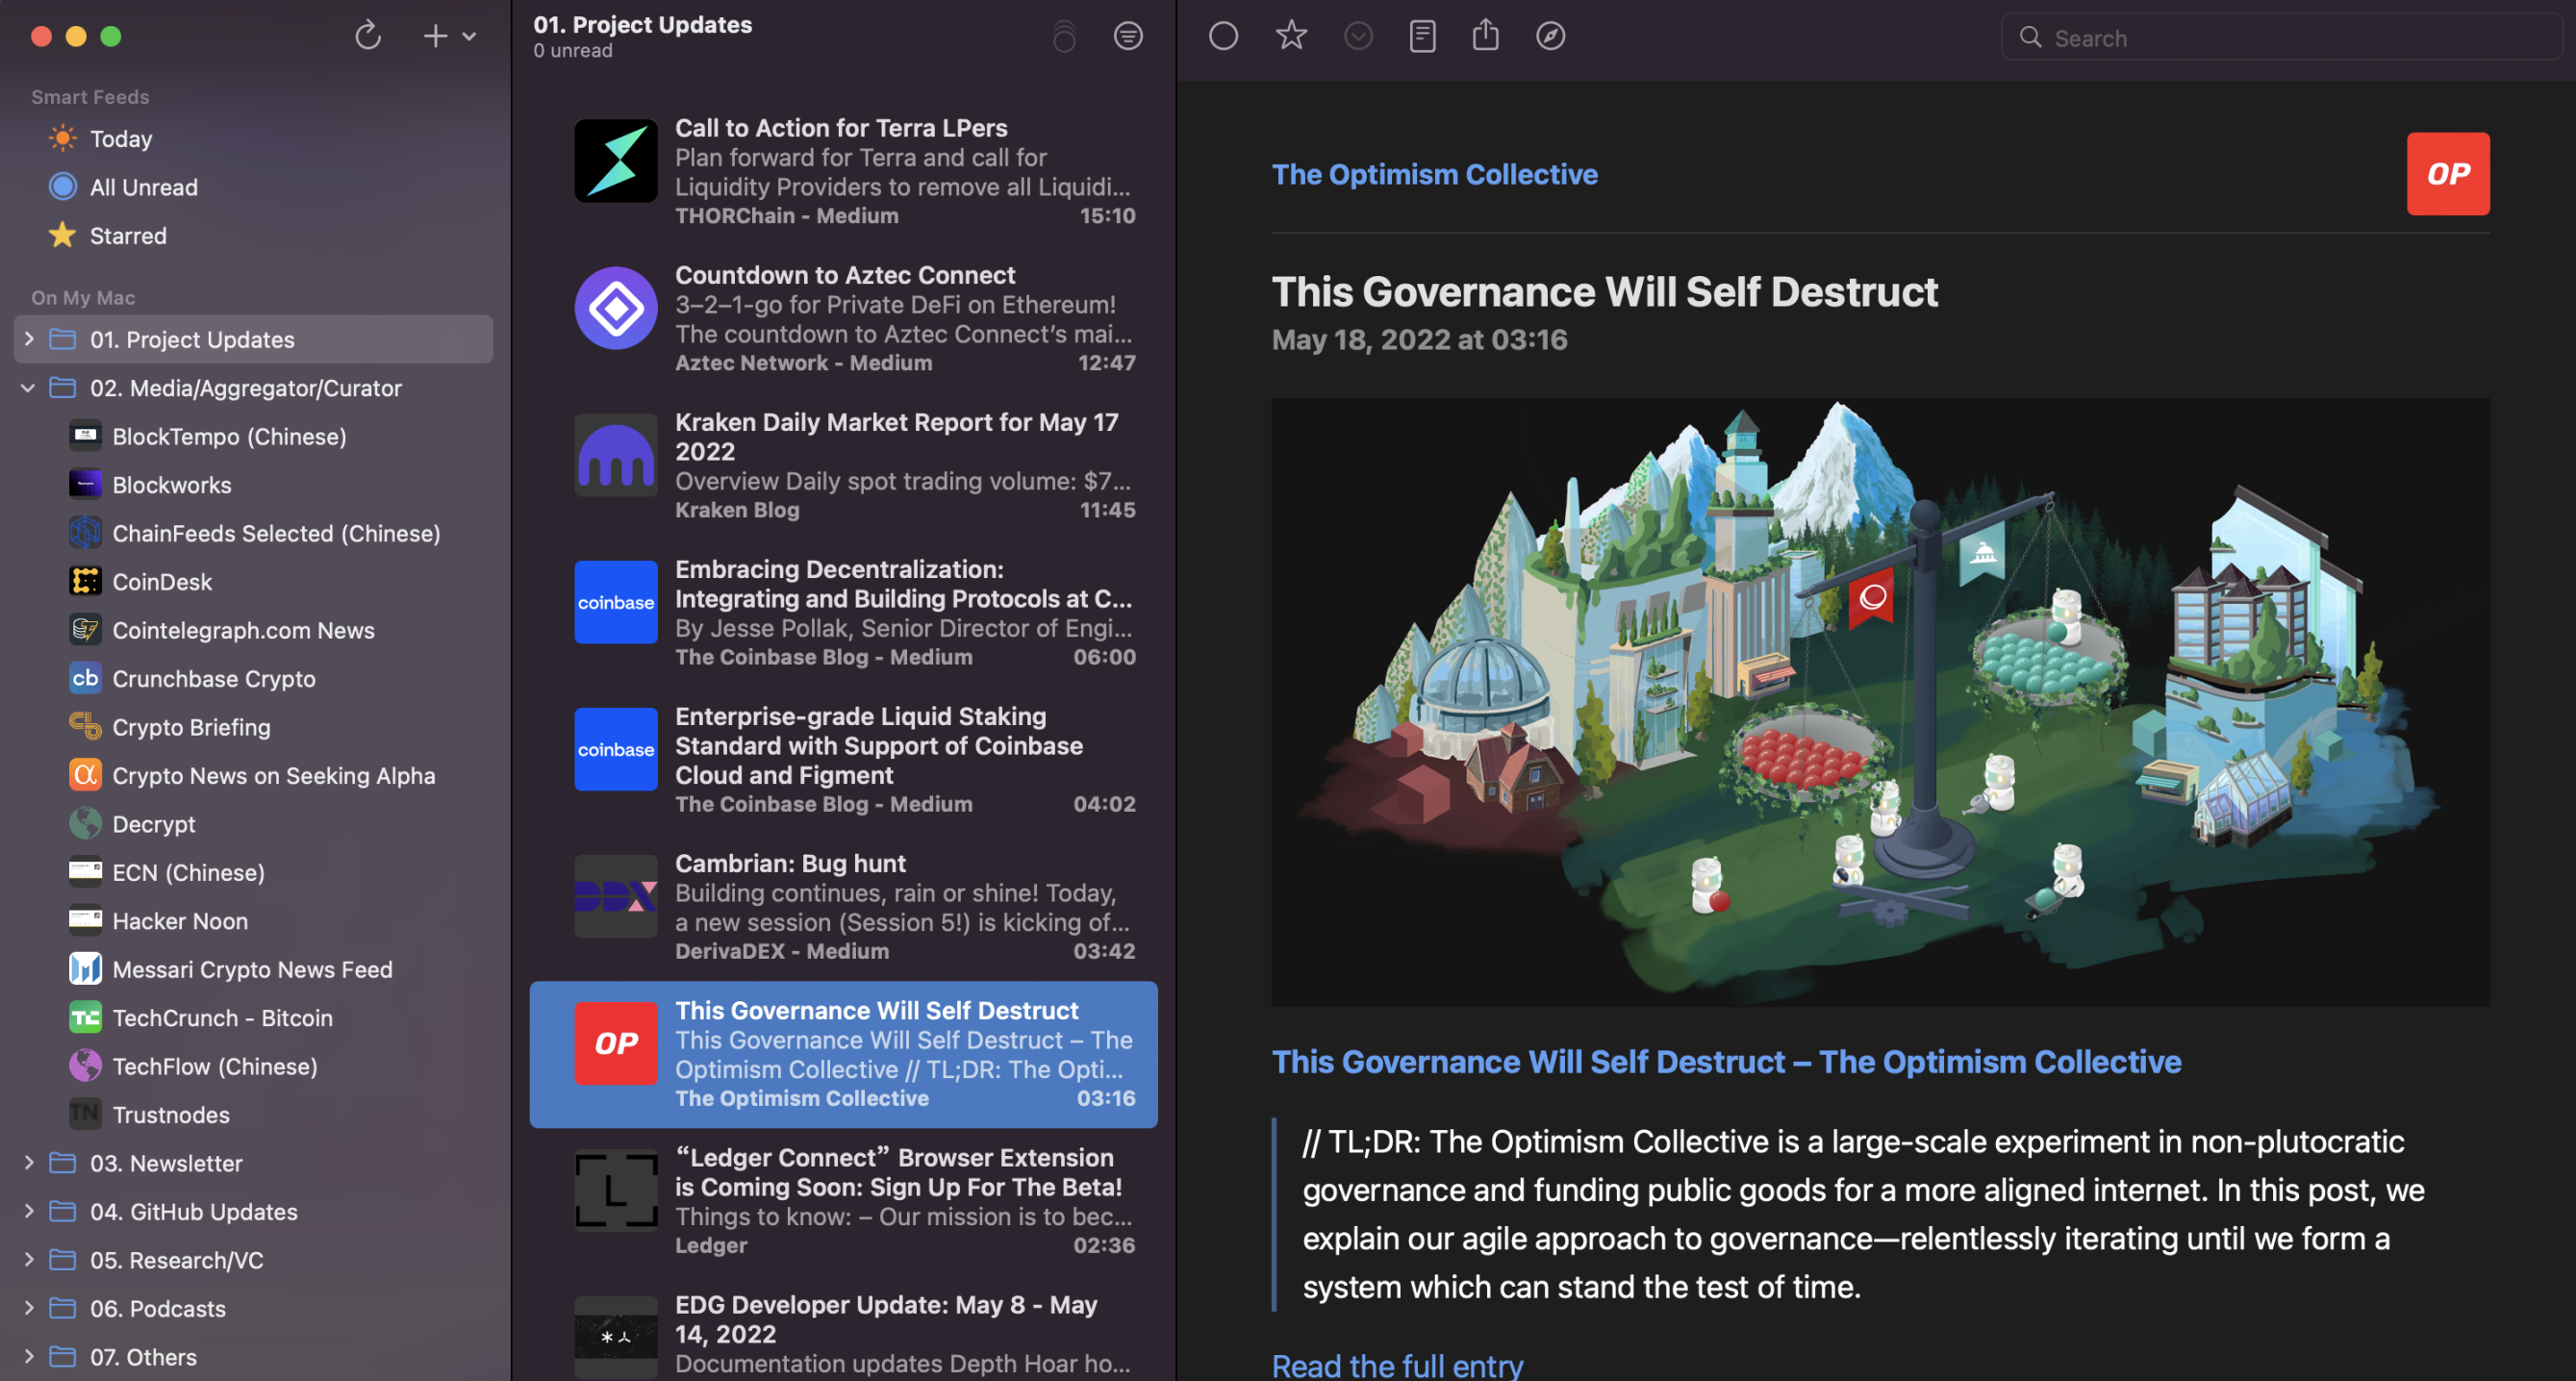Open the Crunchbase Crypto feed

point(214,678)
